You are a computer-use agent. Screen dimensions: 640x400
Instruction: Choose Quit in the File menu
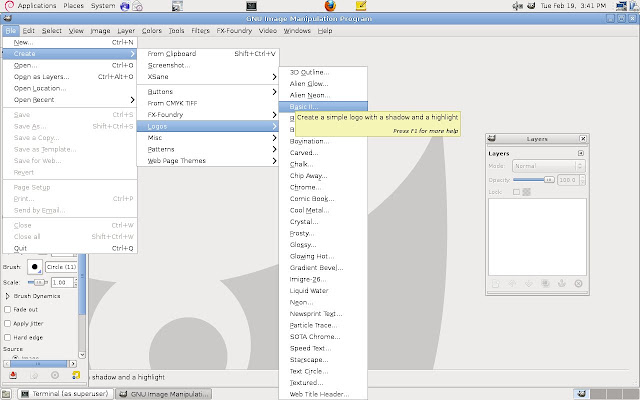click(70, 248)
